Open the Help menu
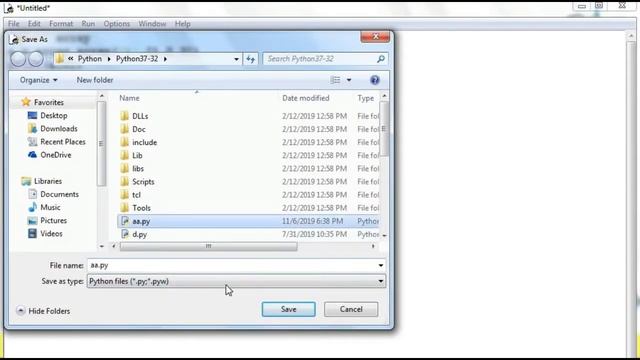The image size is (640, 360). (182, 24)
